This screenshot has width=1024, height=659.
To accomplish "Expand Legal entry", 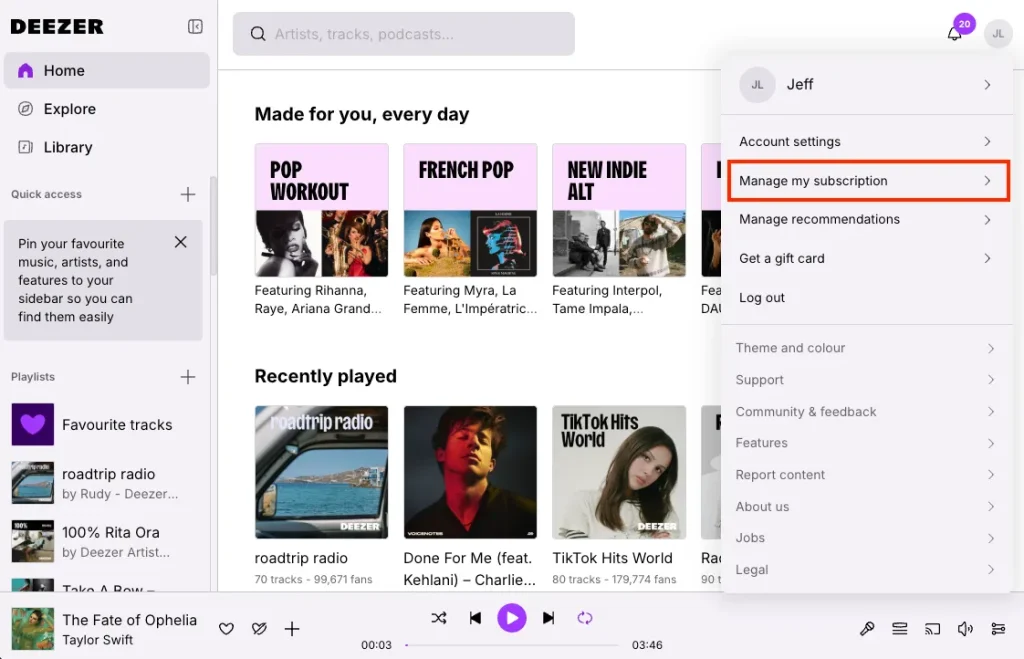I will click(x=867, y=570).
